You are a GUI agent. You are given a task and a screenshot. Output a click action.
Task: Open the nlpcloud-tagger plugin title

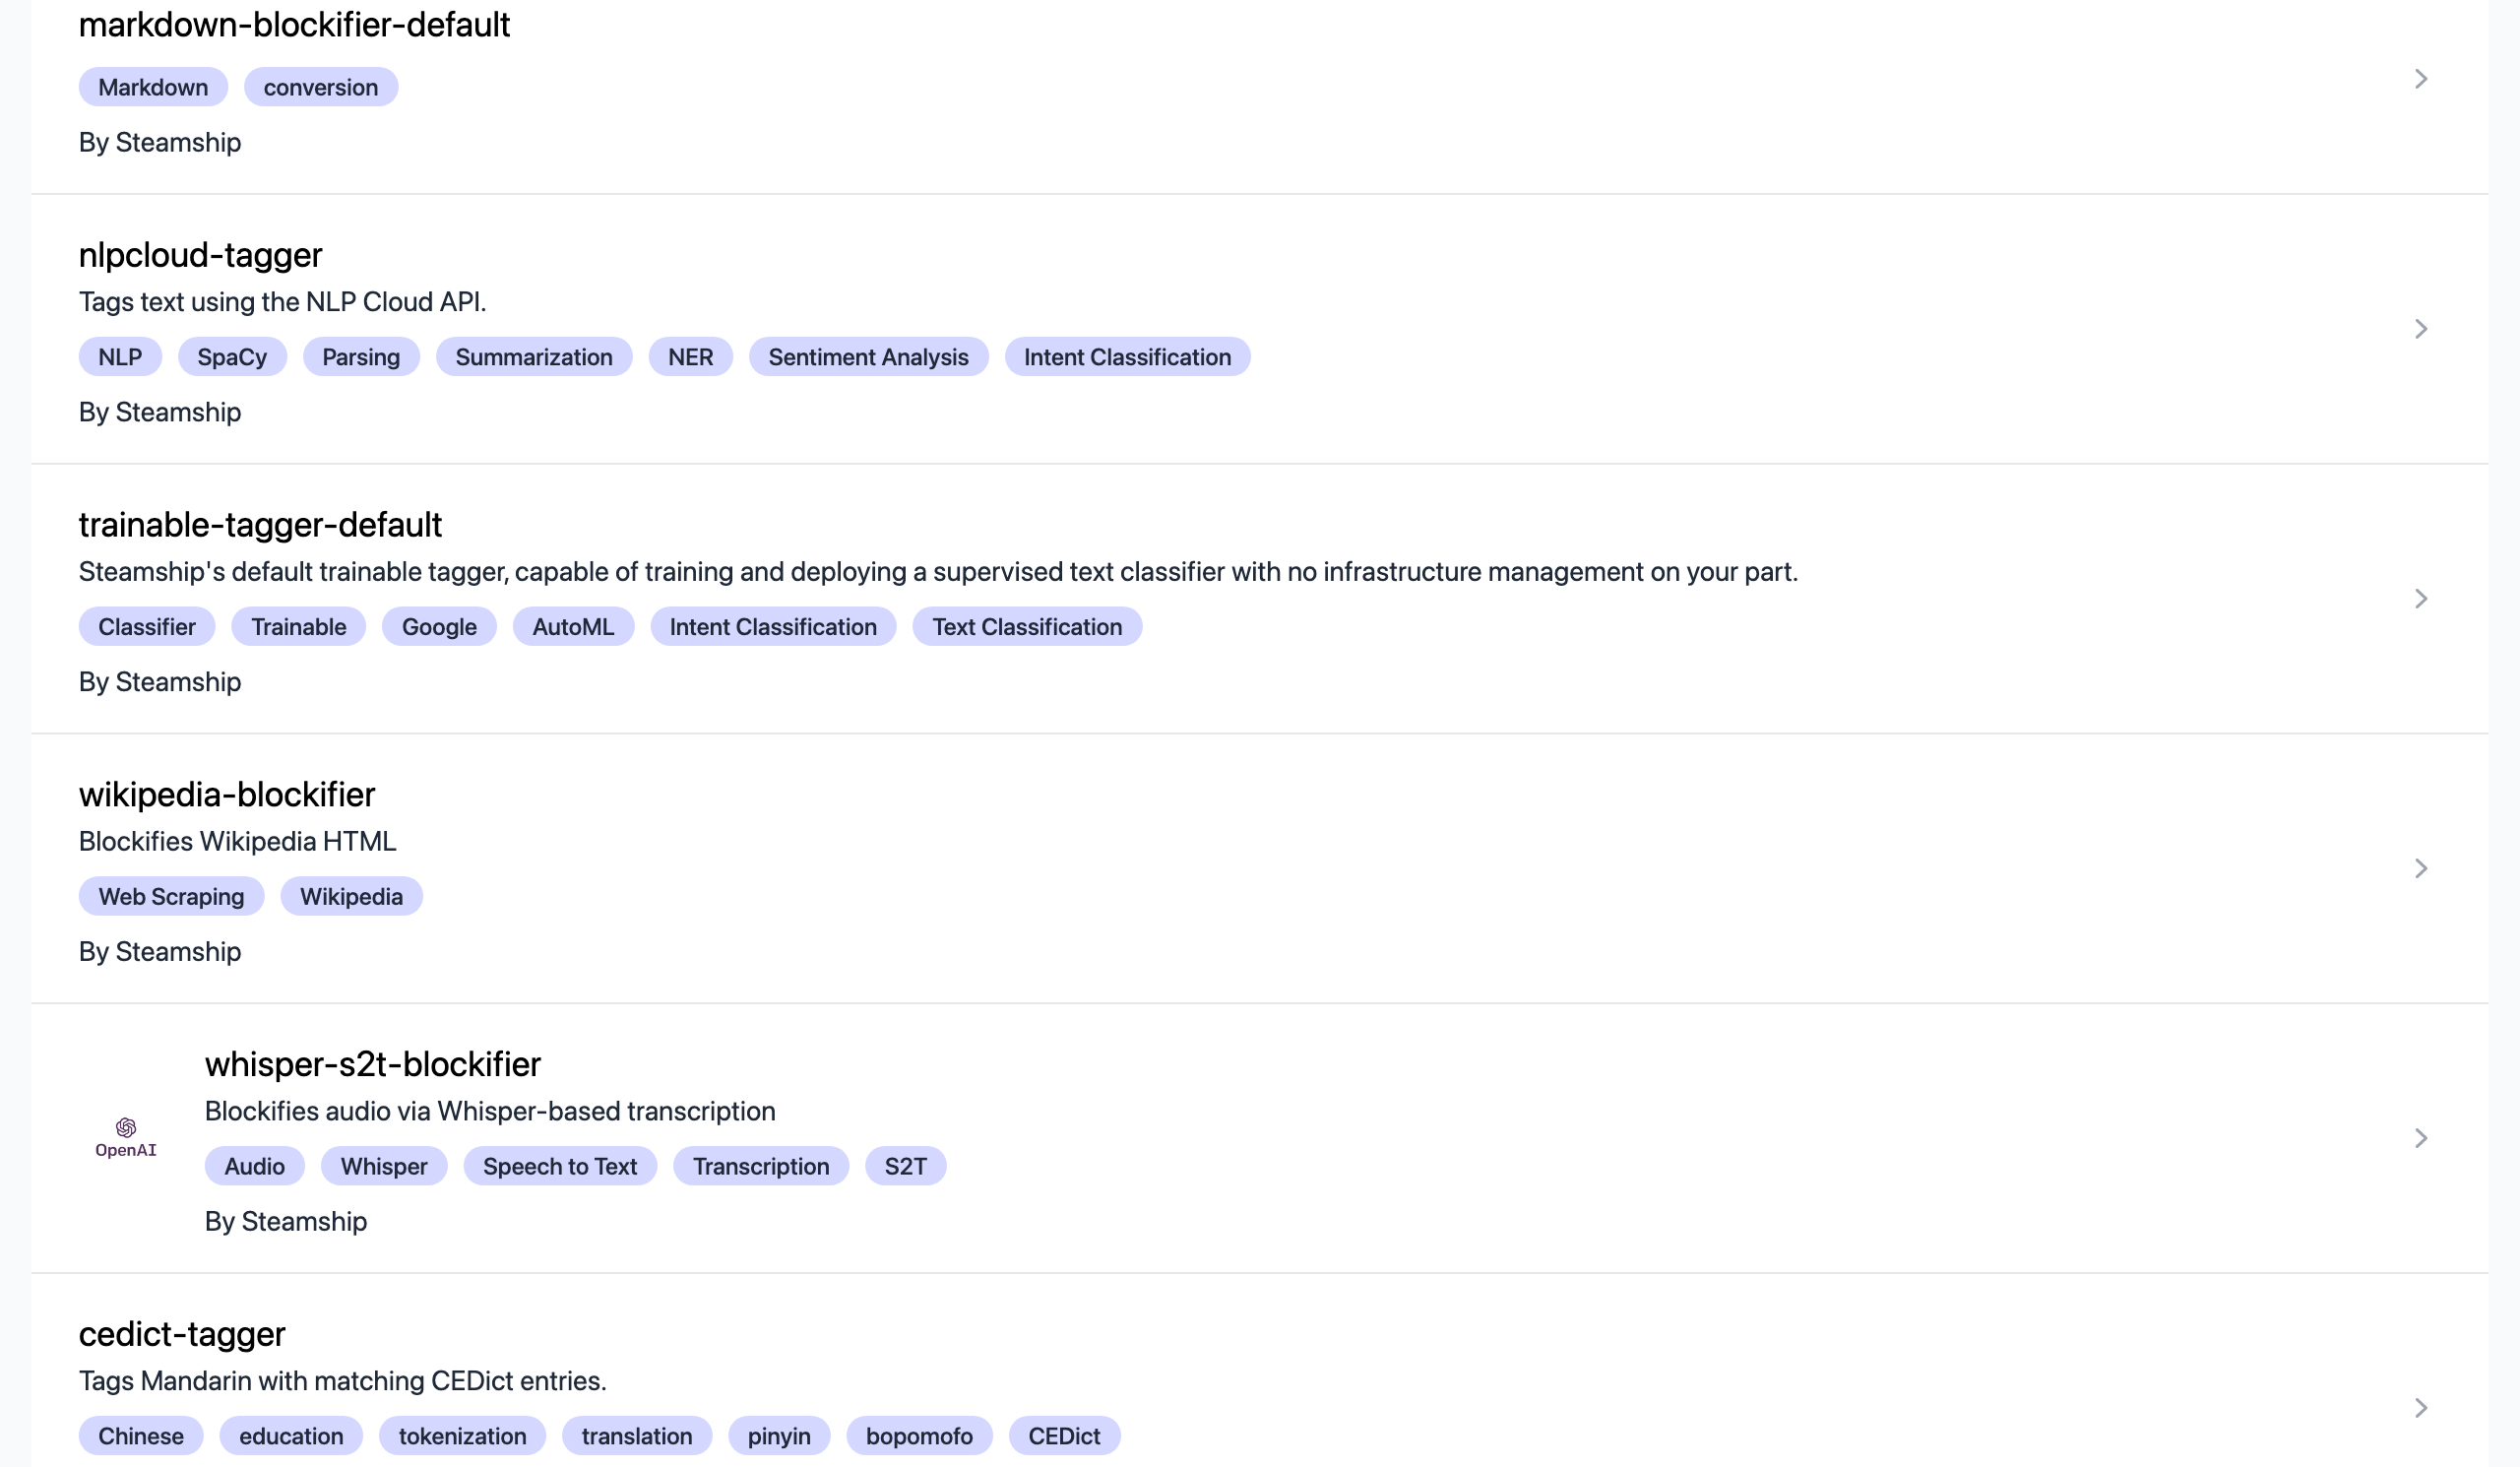point(200,255)
